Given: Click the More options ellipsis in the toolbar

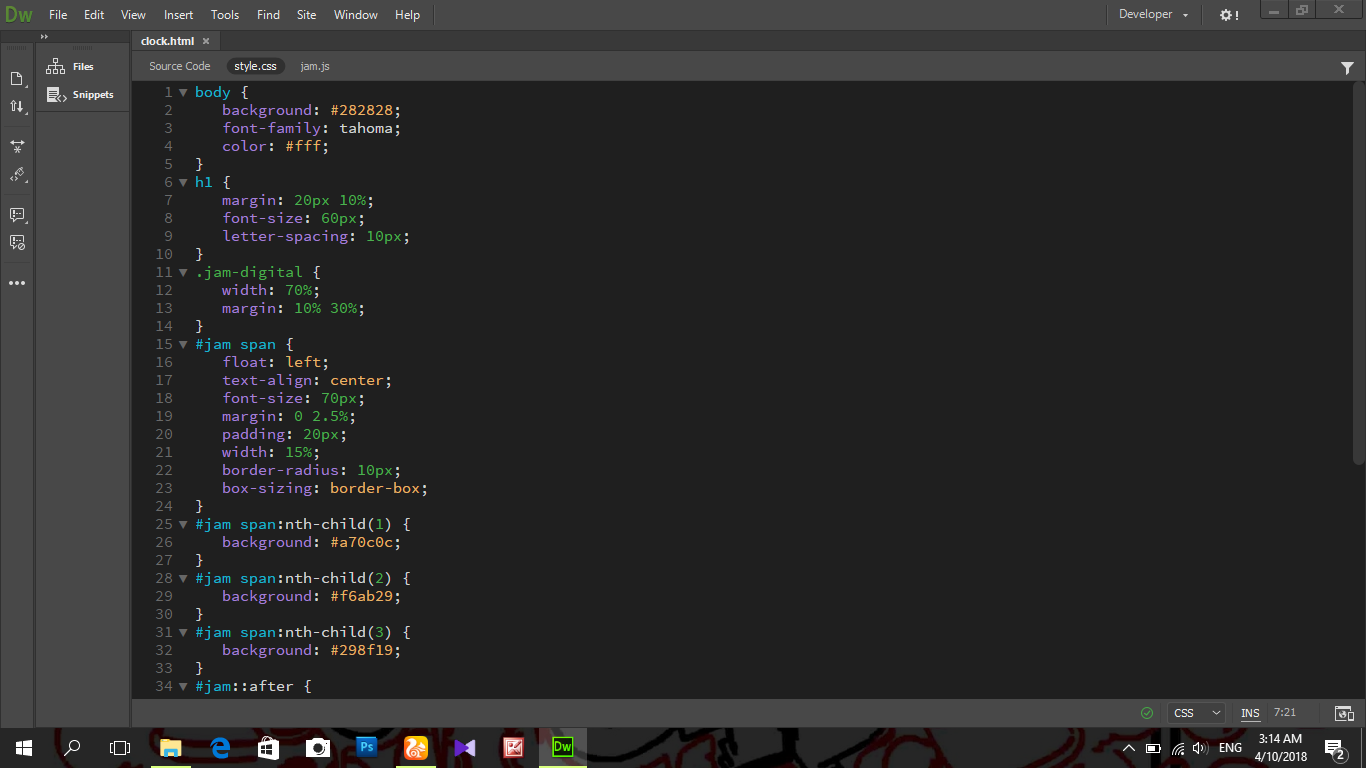Looking at the screenshot, I should tap(17, 282).
